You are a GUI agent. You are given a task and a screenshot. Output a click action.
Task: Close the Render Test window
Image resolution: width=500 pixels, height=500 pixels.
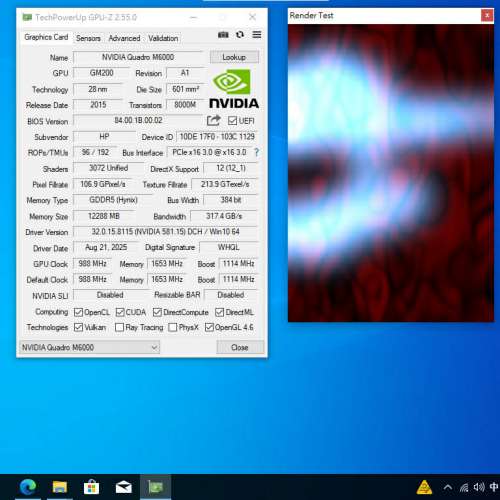(487, 15)
